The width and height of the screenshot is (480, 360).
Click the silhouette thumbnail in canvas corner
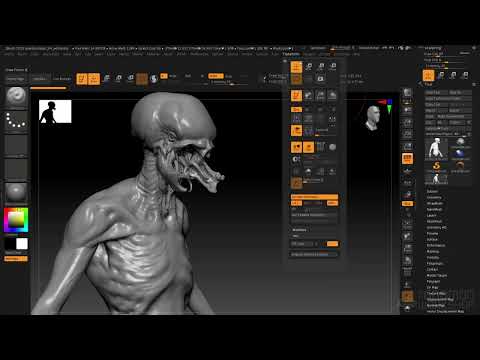click(55, 111)
